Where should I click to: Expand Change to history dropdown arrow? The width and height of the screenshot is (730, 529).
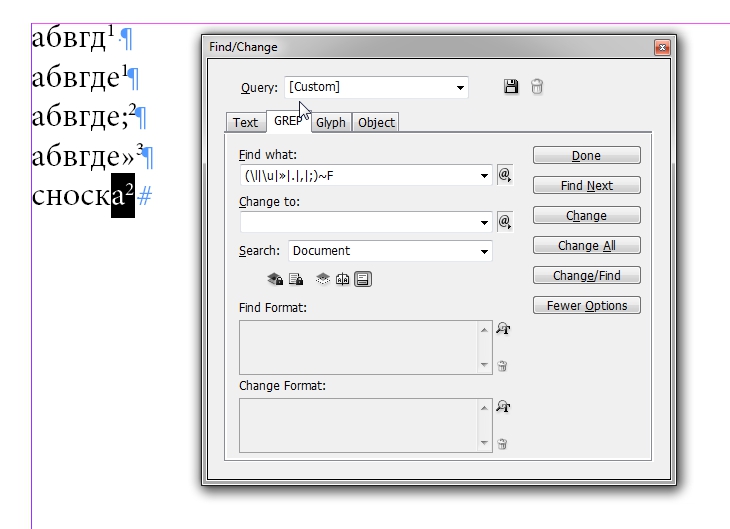click(x=484, y=222)
